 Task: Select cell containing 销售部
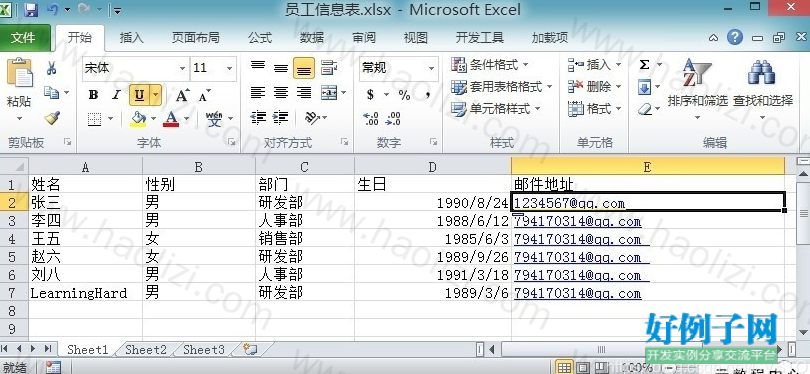coord(305,239)
